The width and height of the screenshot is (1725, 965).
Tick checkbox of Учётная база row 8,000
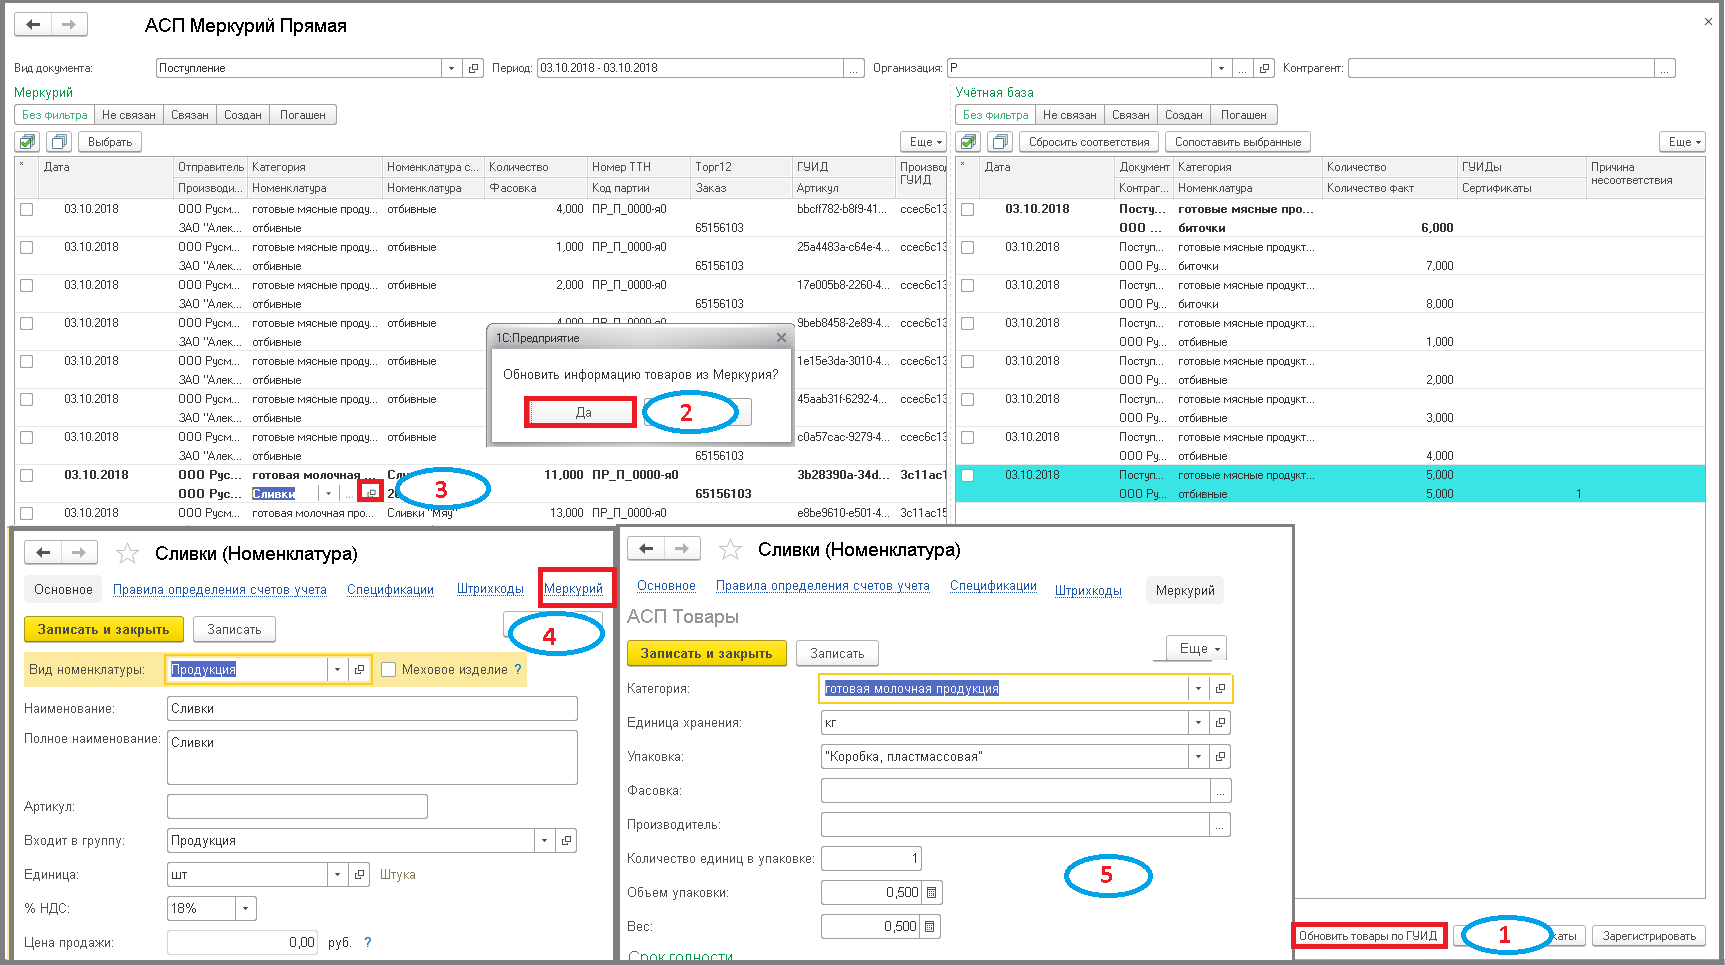tap(967, 286)
